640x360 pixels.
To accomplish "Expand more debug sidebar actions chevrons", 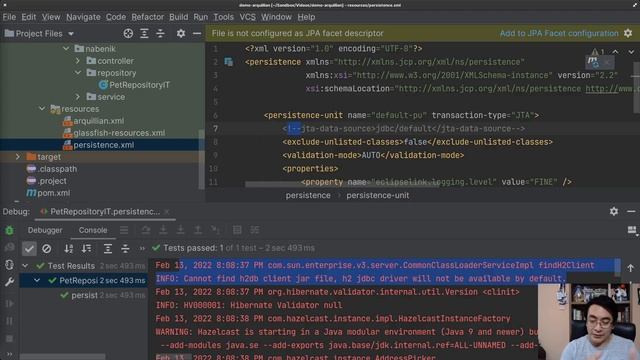I will (9, 354).
